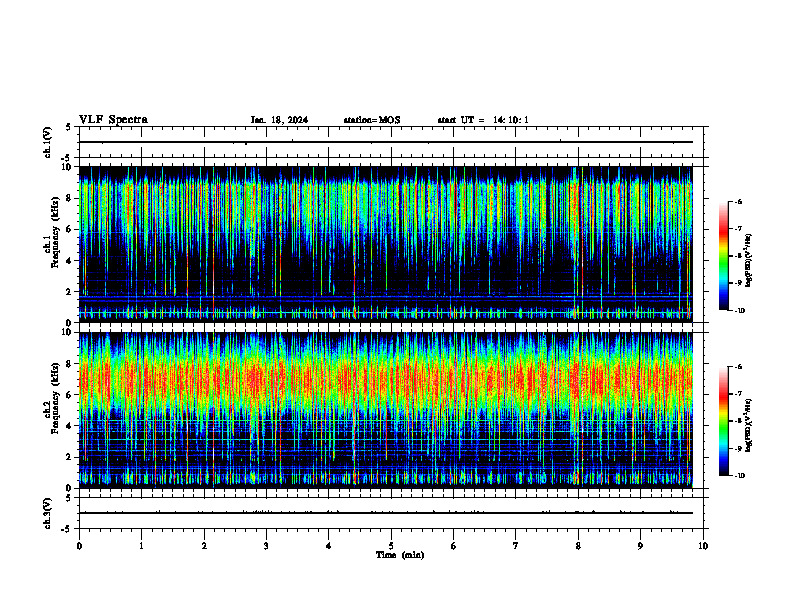Viewport: 792px width, 612px height.
Task: Click the ch.1 colorbar log(PSD) label
Action: point(749,261)
